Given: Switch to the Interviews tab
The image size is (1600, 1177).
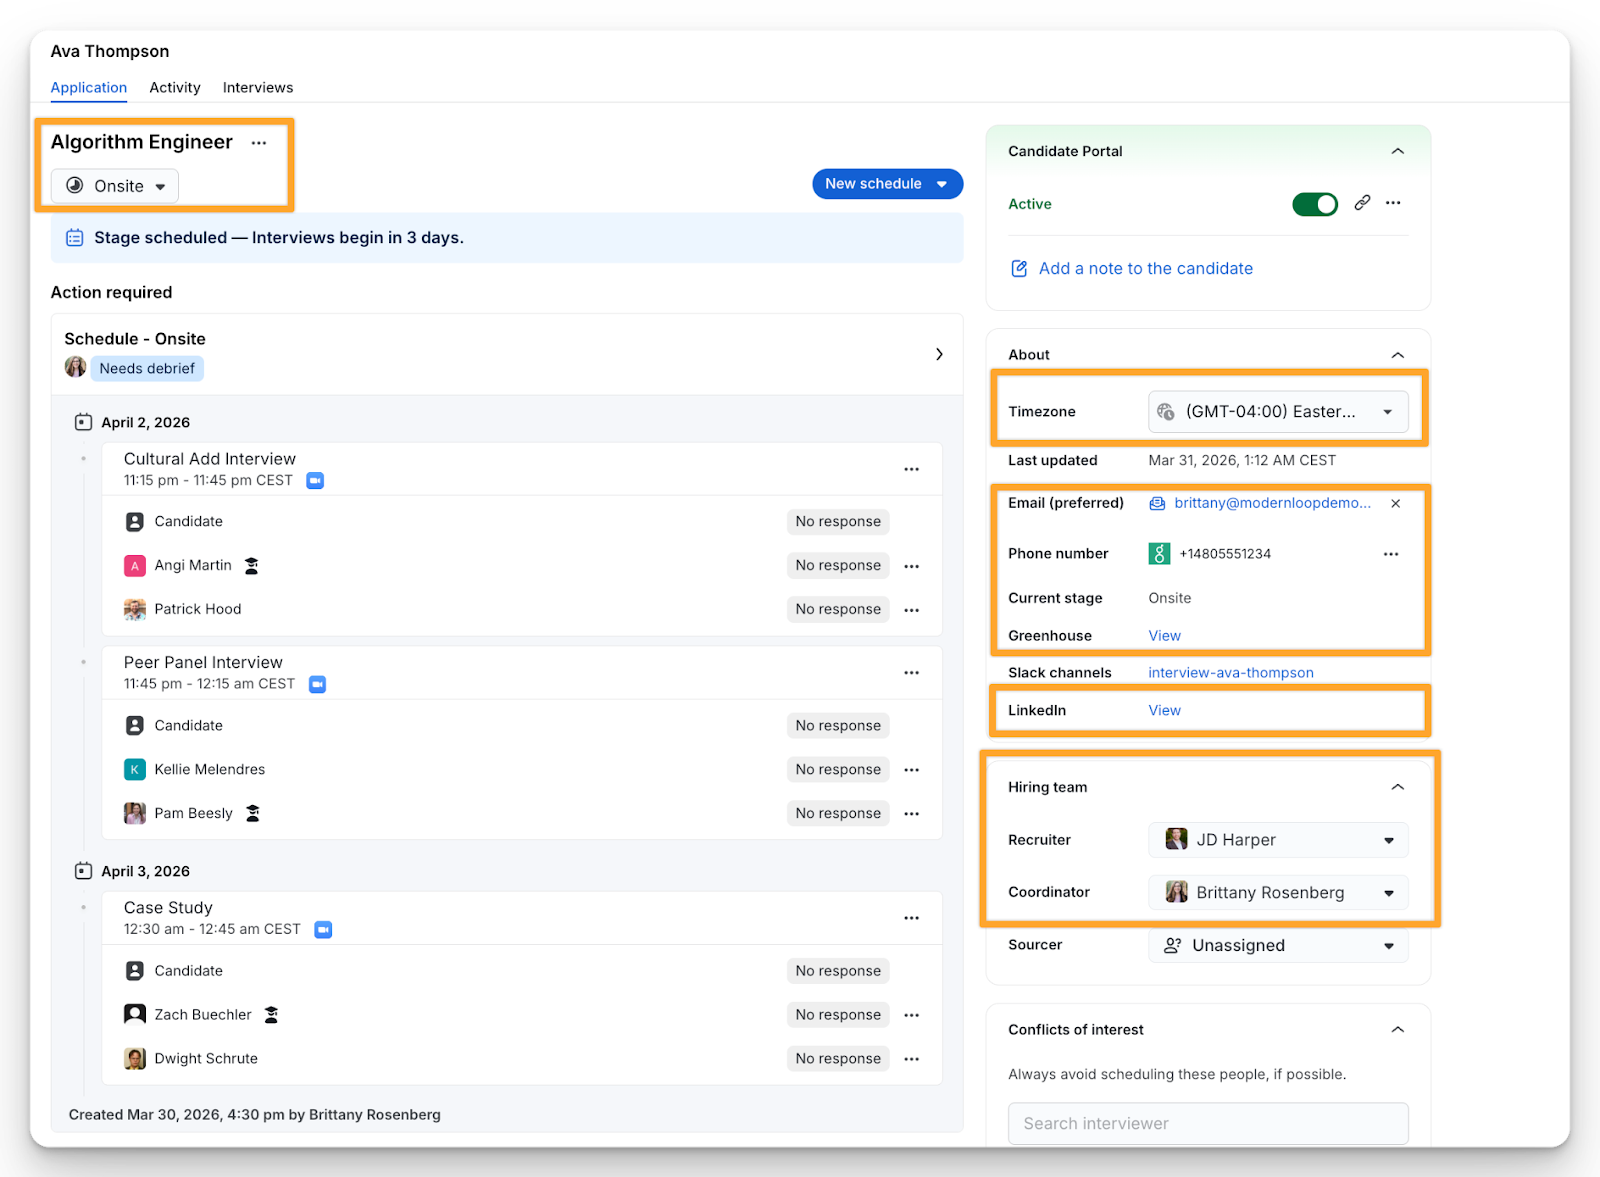Looking at the screenshot, I should 258,88.
